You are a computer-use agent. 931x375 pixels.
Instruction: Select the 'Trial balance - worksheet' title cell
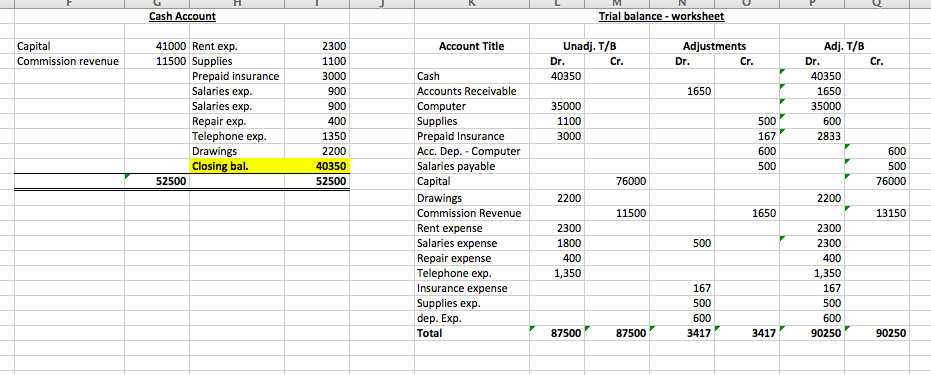coord(661,17)
